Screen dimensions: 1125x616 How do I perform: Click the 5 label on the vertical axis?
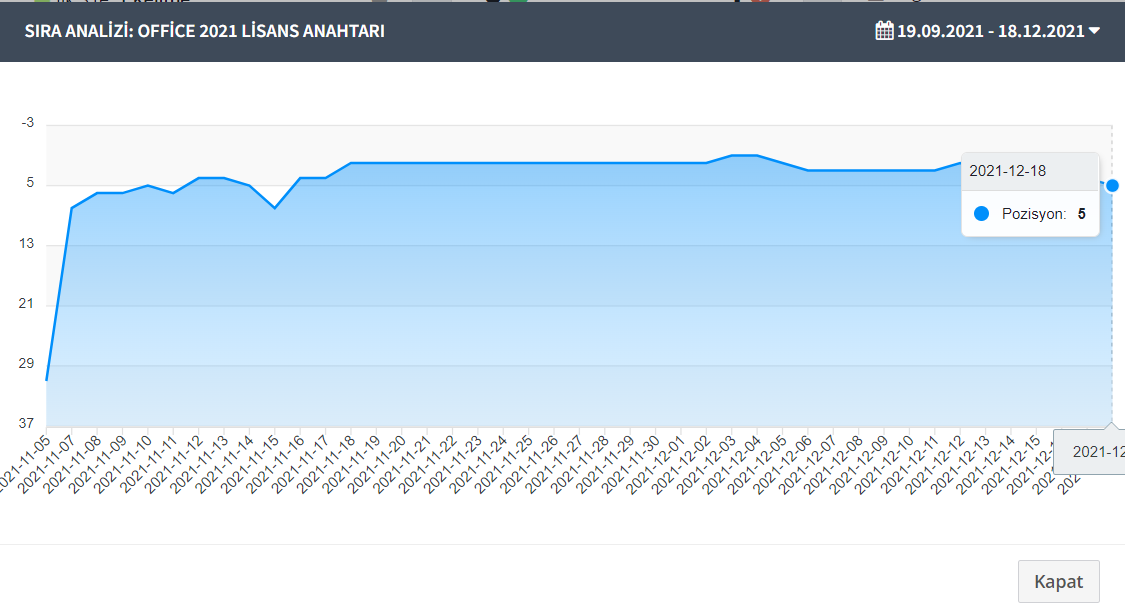30,183
